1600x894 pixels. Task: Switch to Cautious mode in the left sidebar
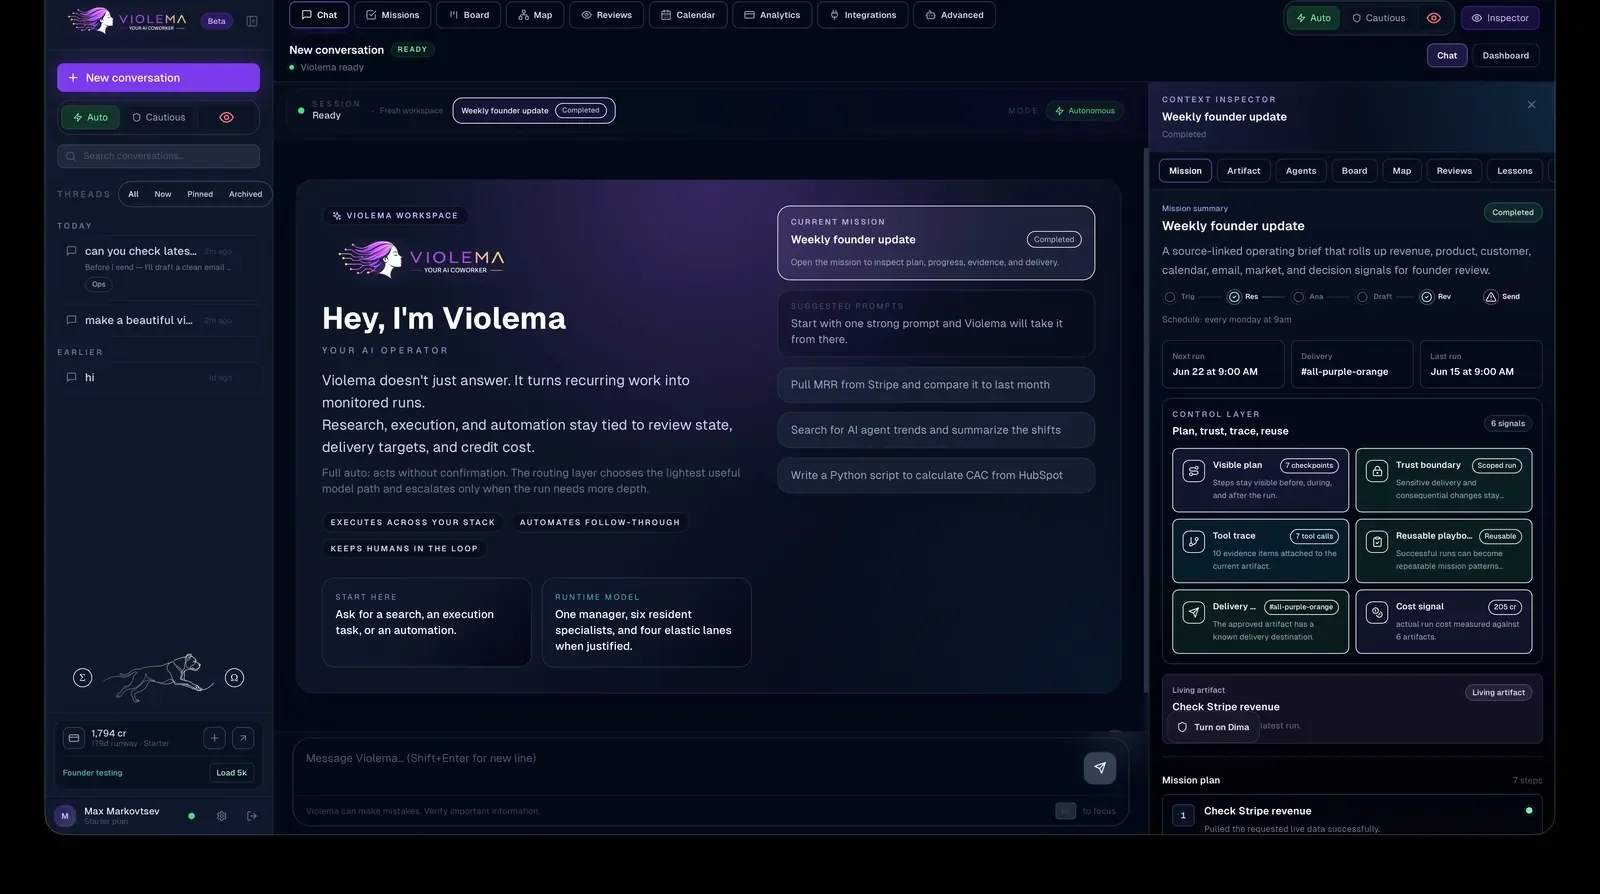tap(159, 117)
